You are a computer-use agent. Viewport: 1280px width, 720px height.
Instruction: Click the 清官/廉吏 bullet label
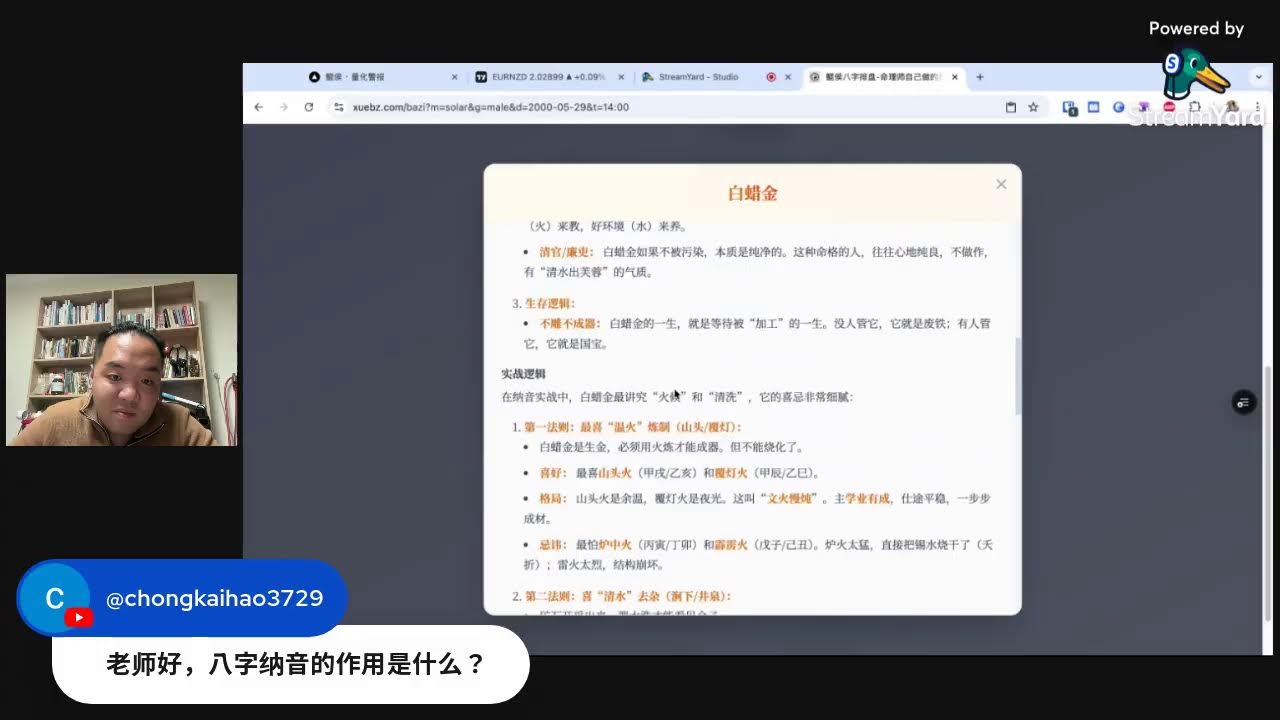[566, 252]
